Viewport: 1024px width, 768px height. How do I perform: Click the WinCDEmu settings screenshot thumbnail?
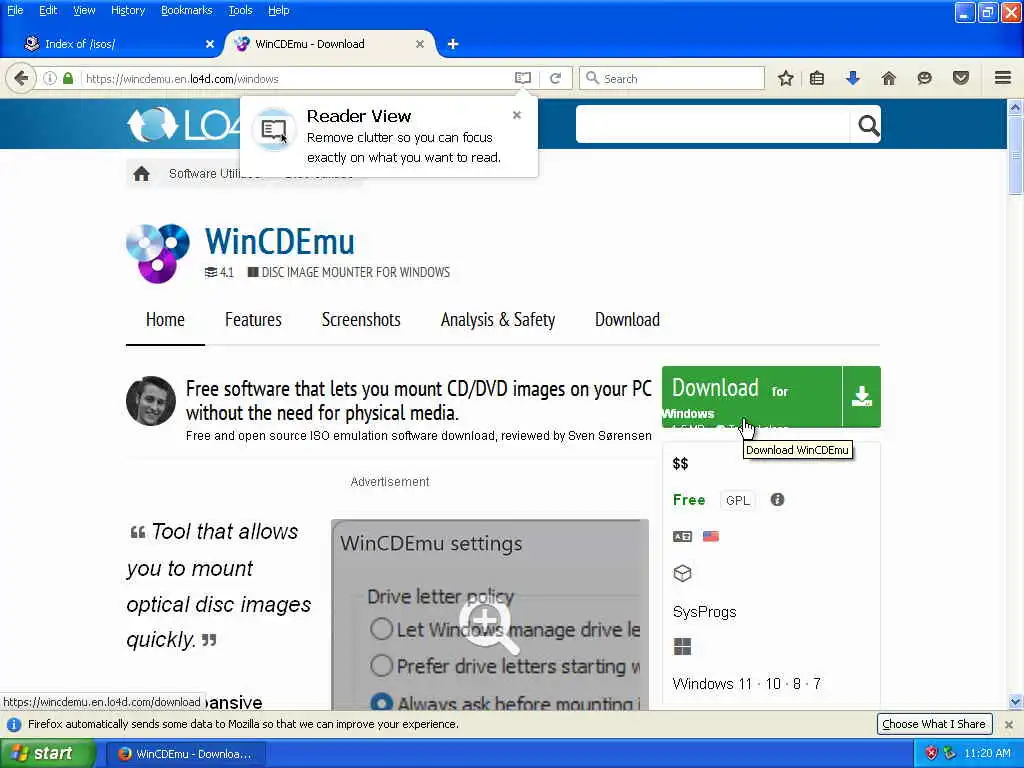point(490,615)
